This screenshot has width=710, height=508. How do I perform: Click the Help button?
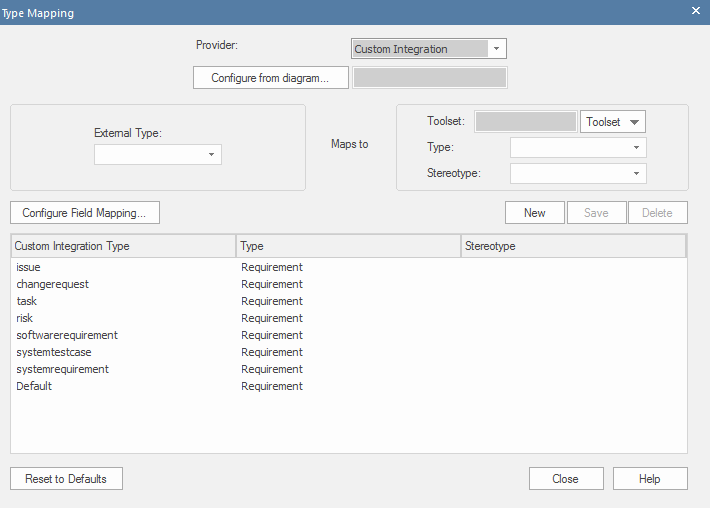point(650,479)
